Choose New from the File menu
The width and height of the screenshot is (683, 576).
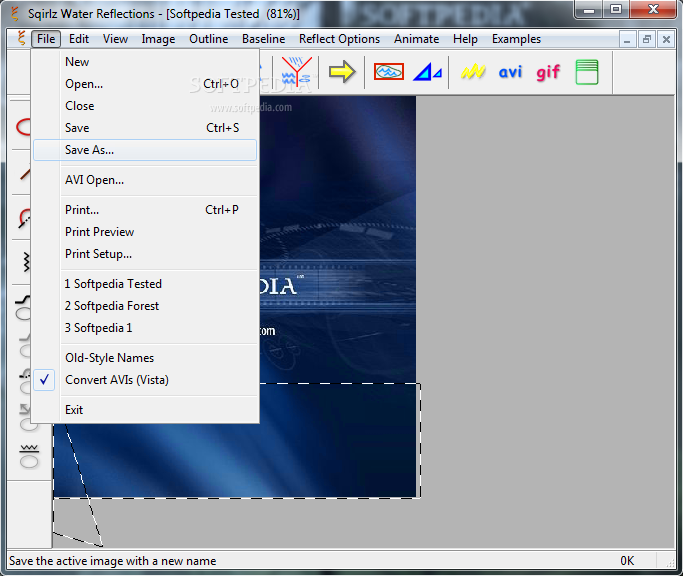tap(145, 62)
